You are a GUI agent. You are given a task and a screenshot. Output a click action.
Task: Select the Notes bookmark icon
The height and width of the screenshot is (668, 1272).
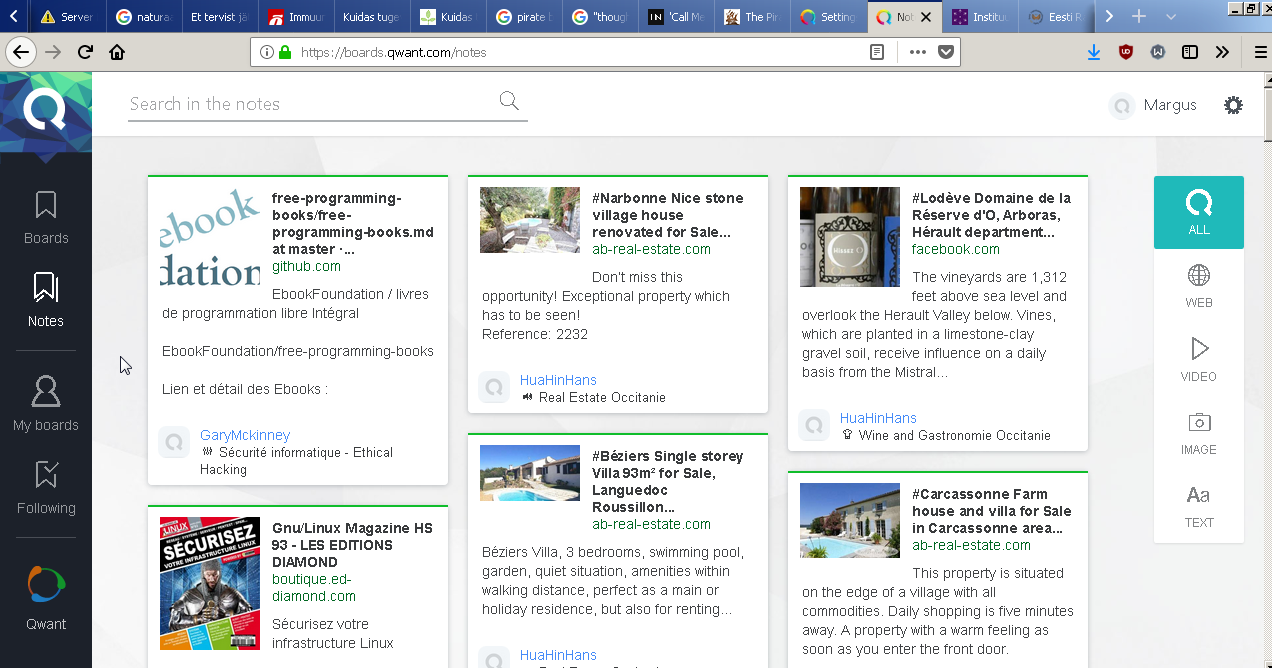[46, 287]
